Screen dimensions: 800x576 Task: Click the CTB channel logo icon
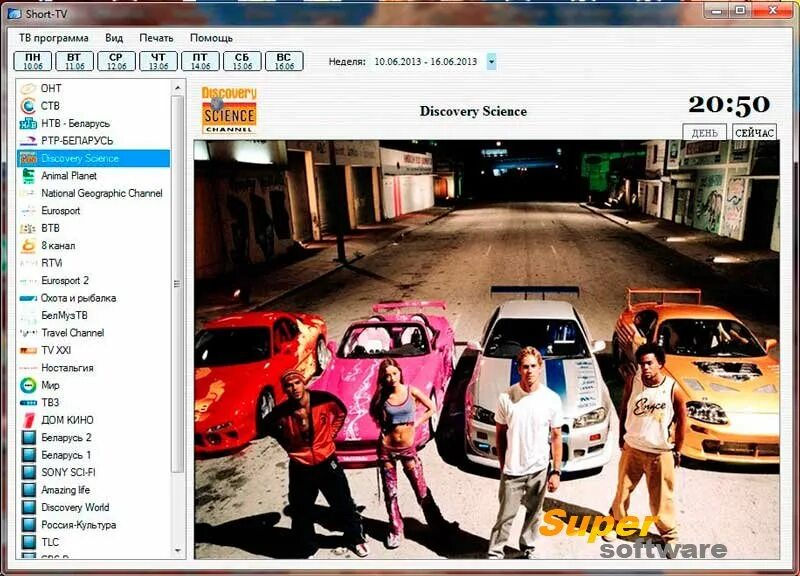pos(28,106)
